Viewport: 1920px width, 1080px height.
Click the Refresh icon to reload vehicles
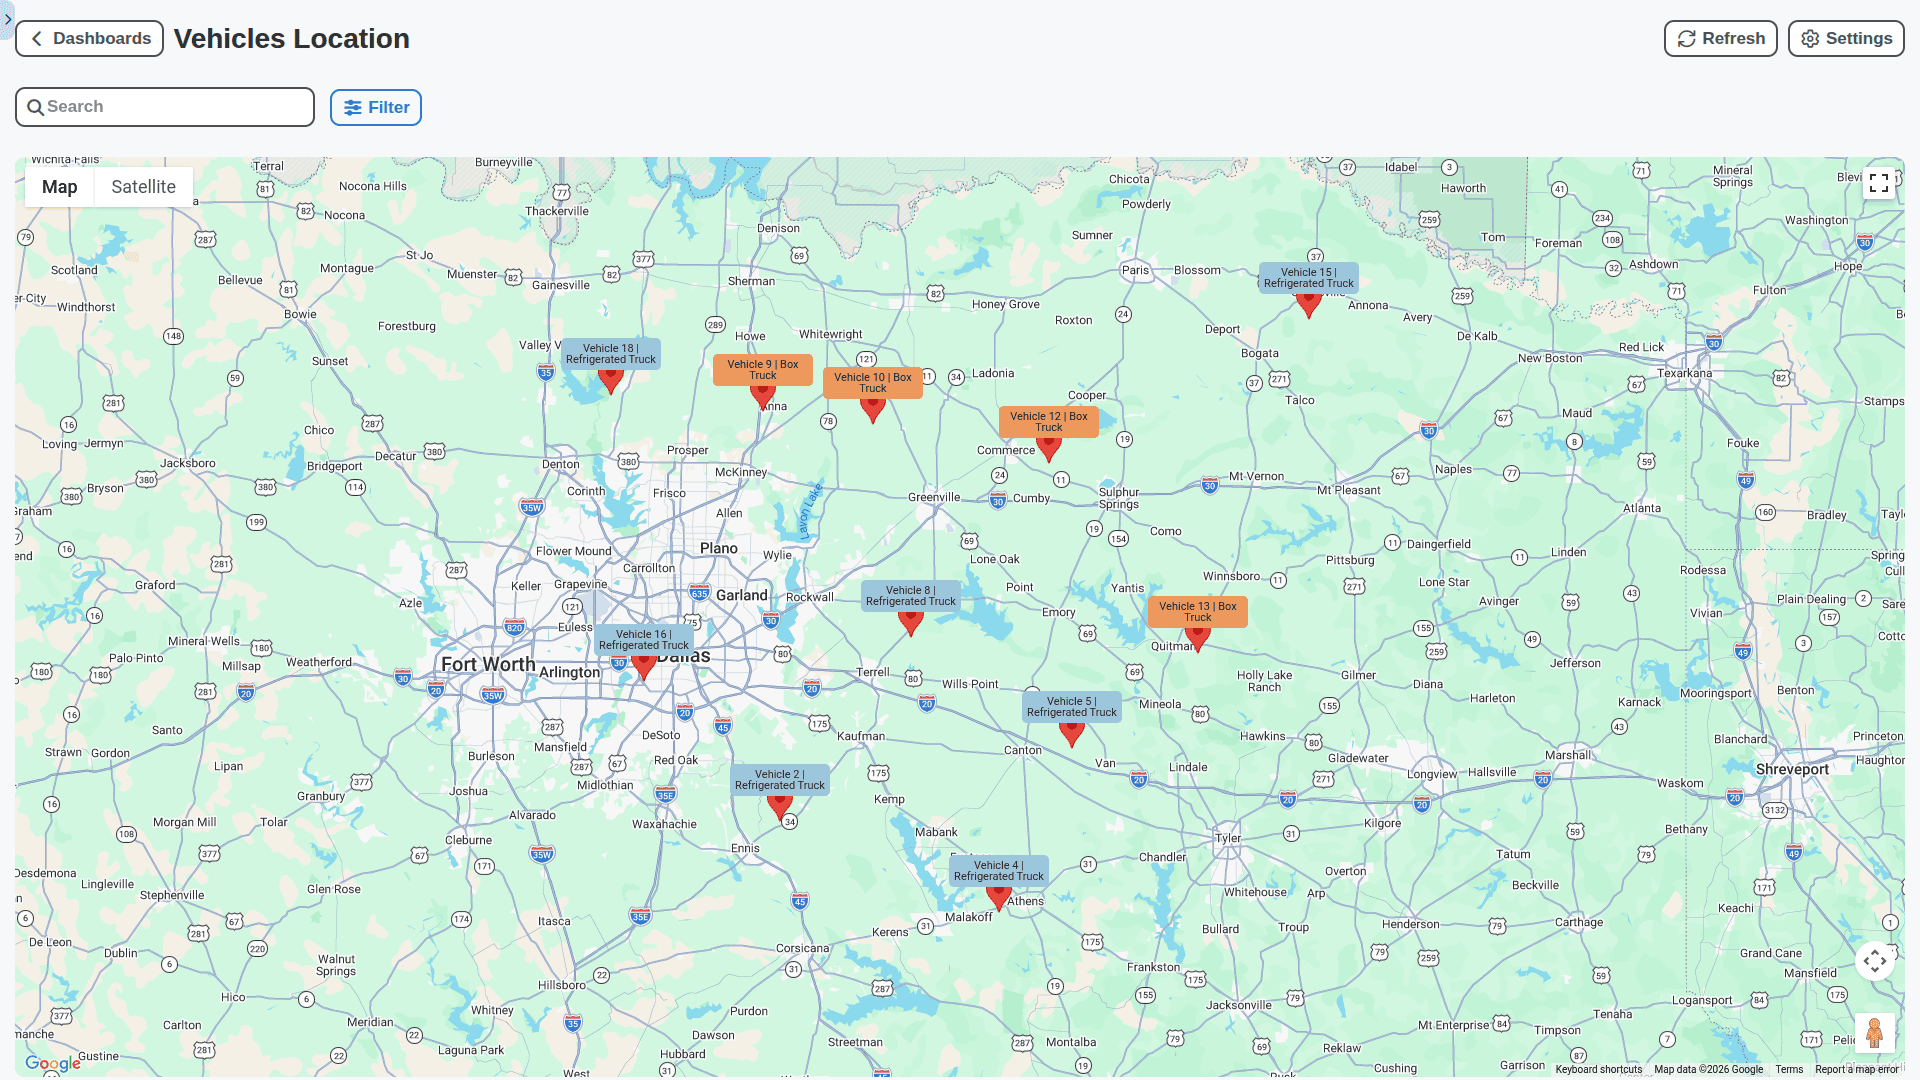pyautogui.click(x=1684, y=38)
